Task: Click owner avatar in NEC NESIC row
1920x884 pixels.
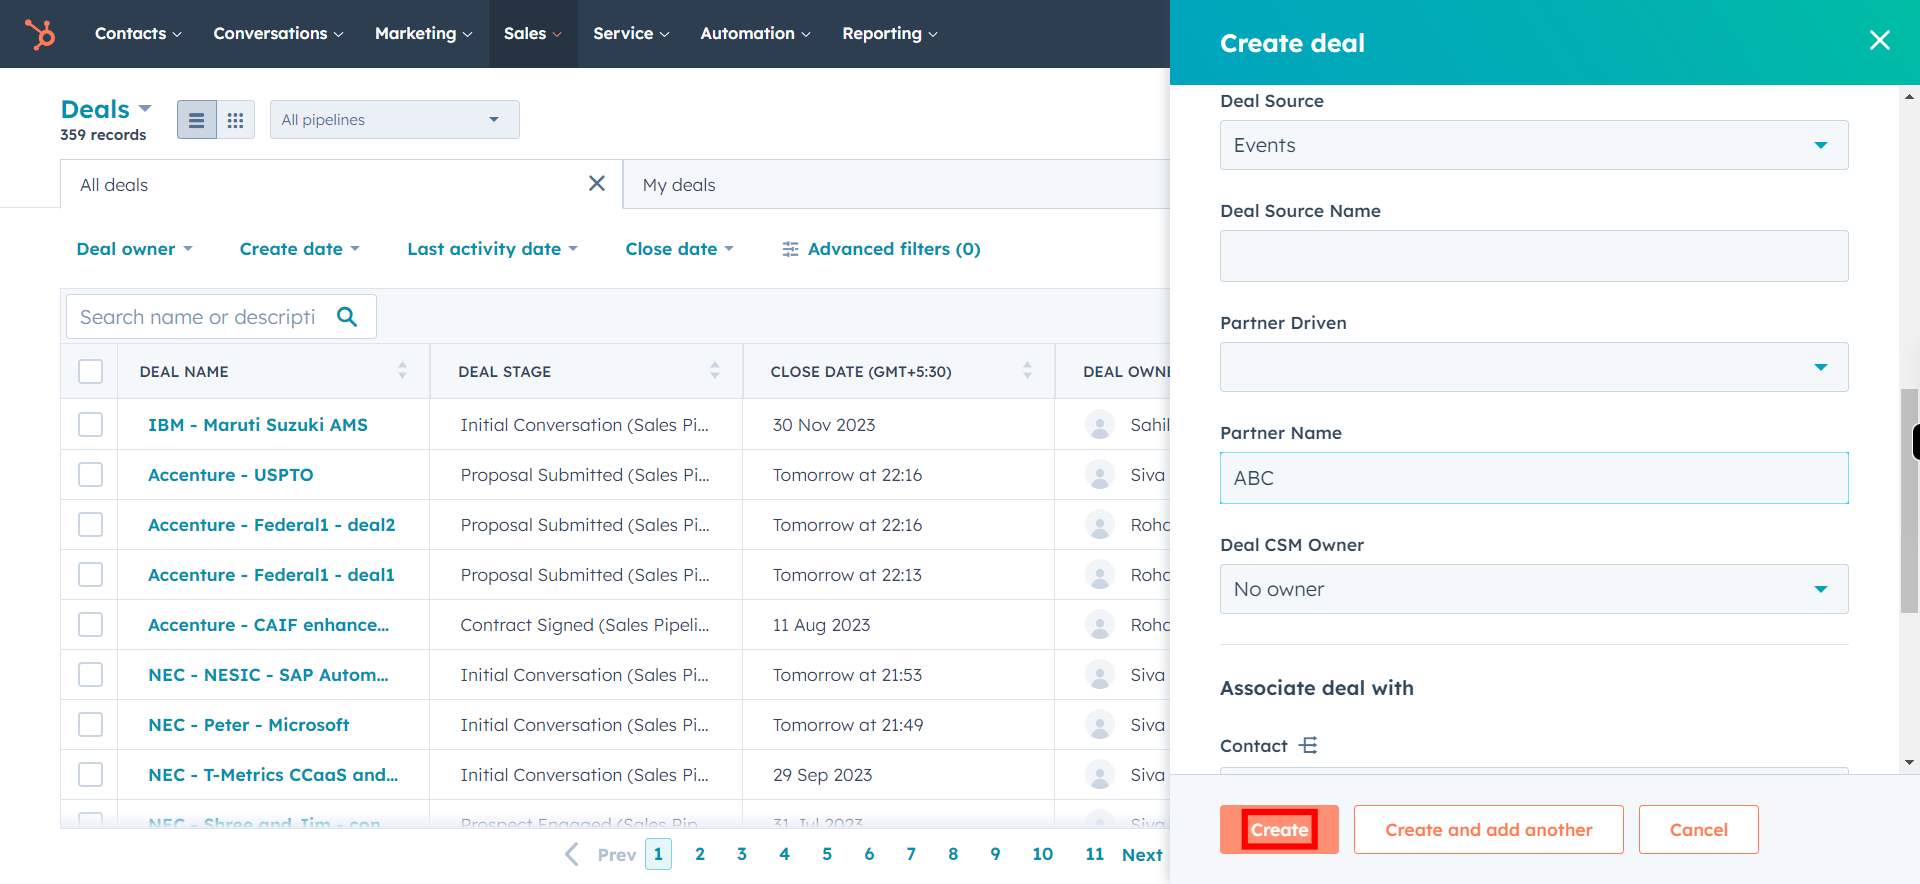Action: (1100, 675)
